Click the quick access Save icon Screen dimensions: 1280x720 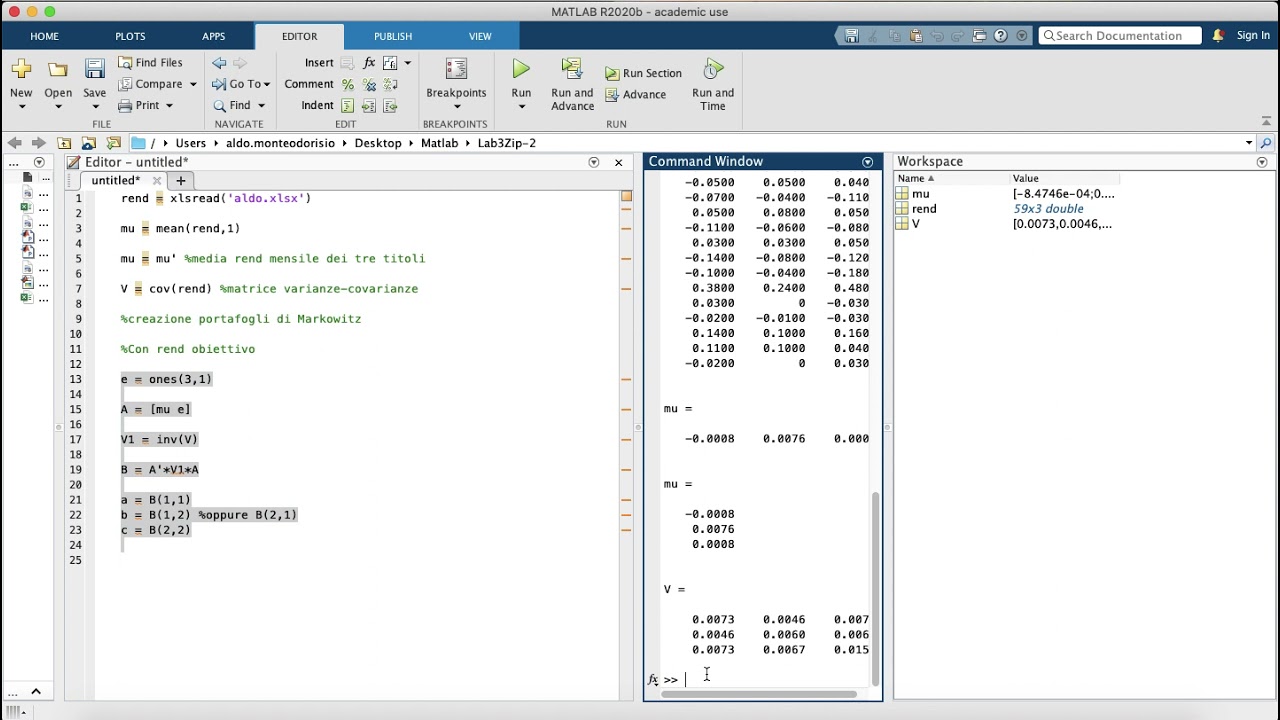(x=851, y=36)
